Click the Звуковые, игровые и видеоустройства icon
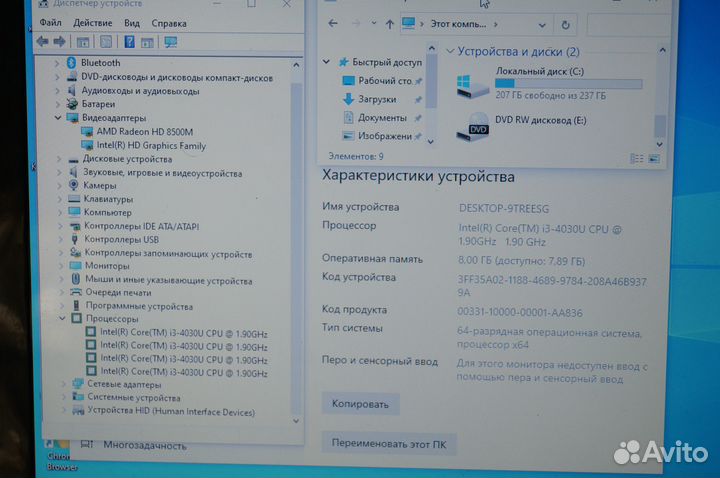Image resolution: width=720 pixels, height=478 pixels. pyautogui.click(x=73, y=172)
